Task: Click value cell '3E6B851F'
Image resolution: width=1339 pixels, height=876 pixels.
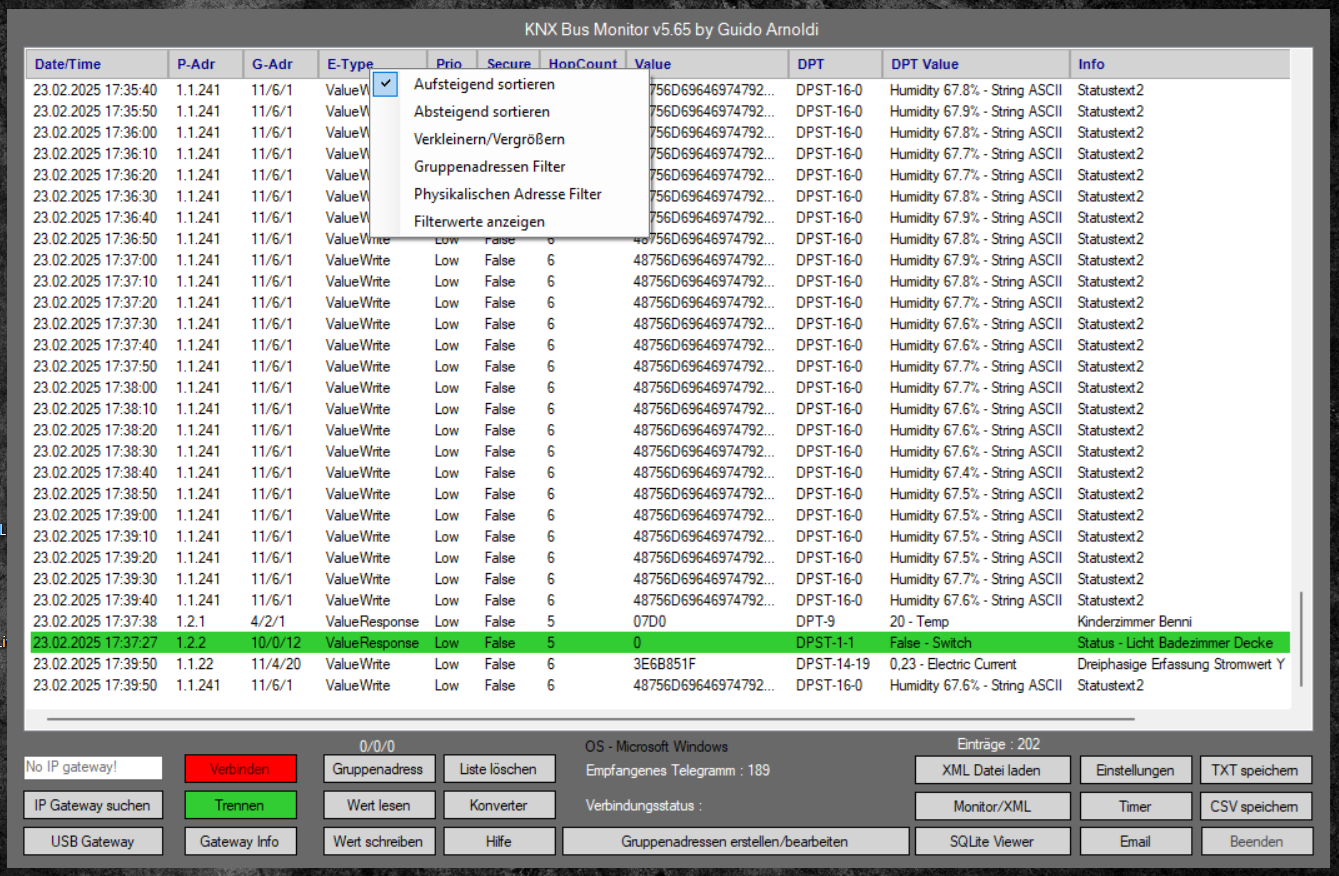Action: click(664, 664)
